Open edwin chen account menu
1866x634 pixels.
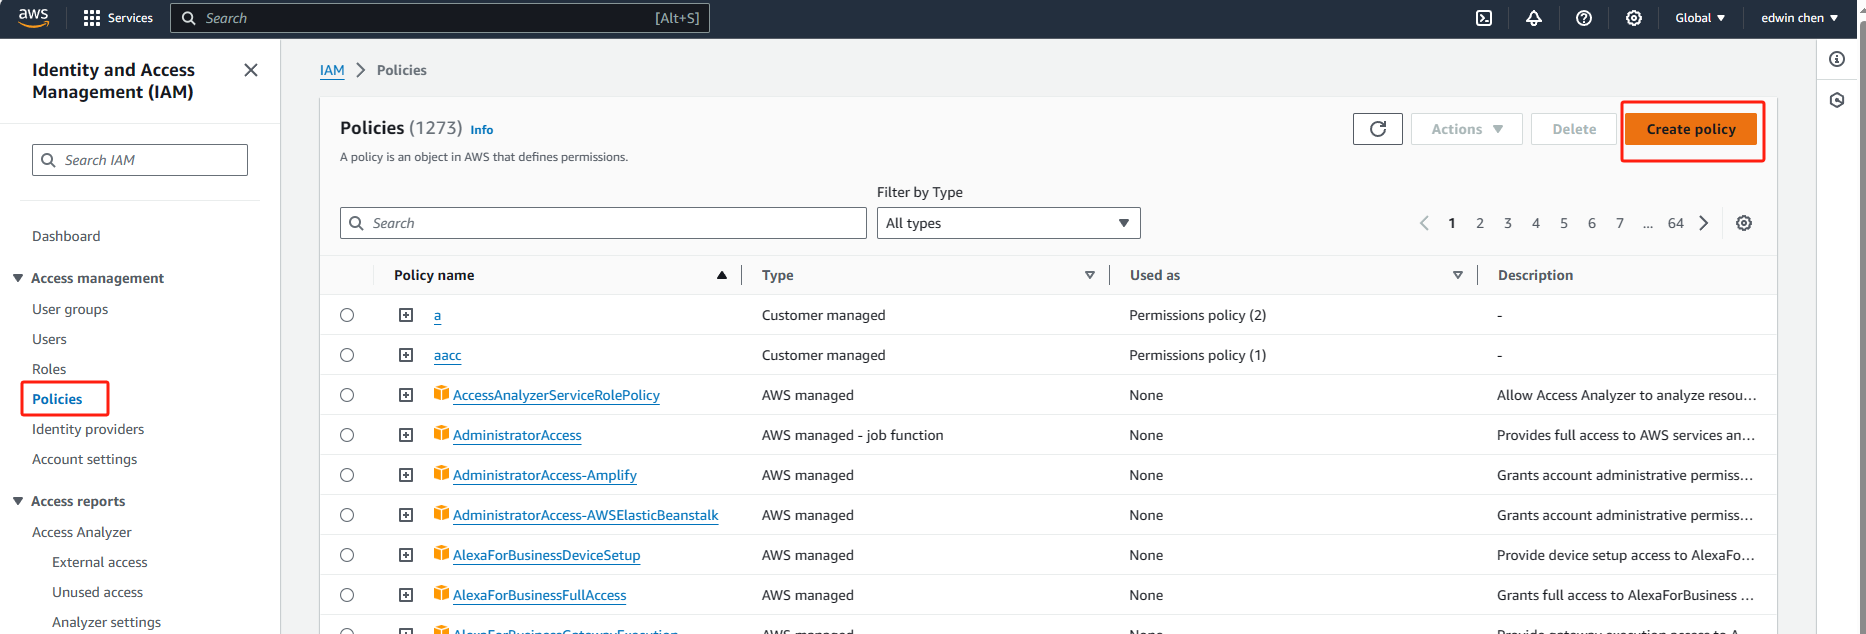1799,18
